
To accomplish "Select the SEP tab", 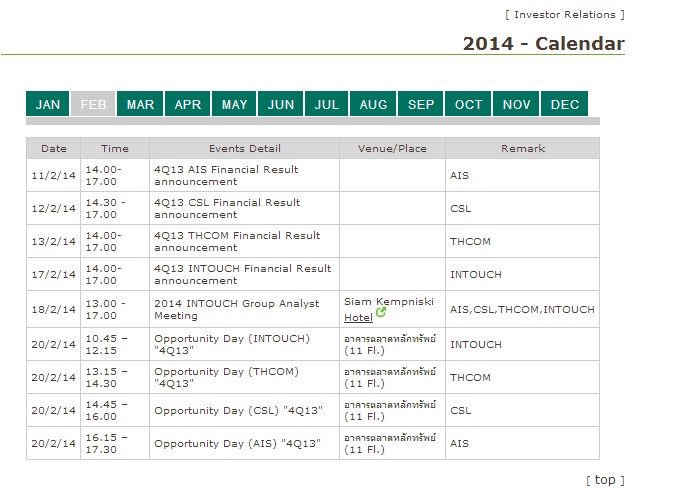I will (421, 104).
